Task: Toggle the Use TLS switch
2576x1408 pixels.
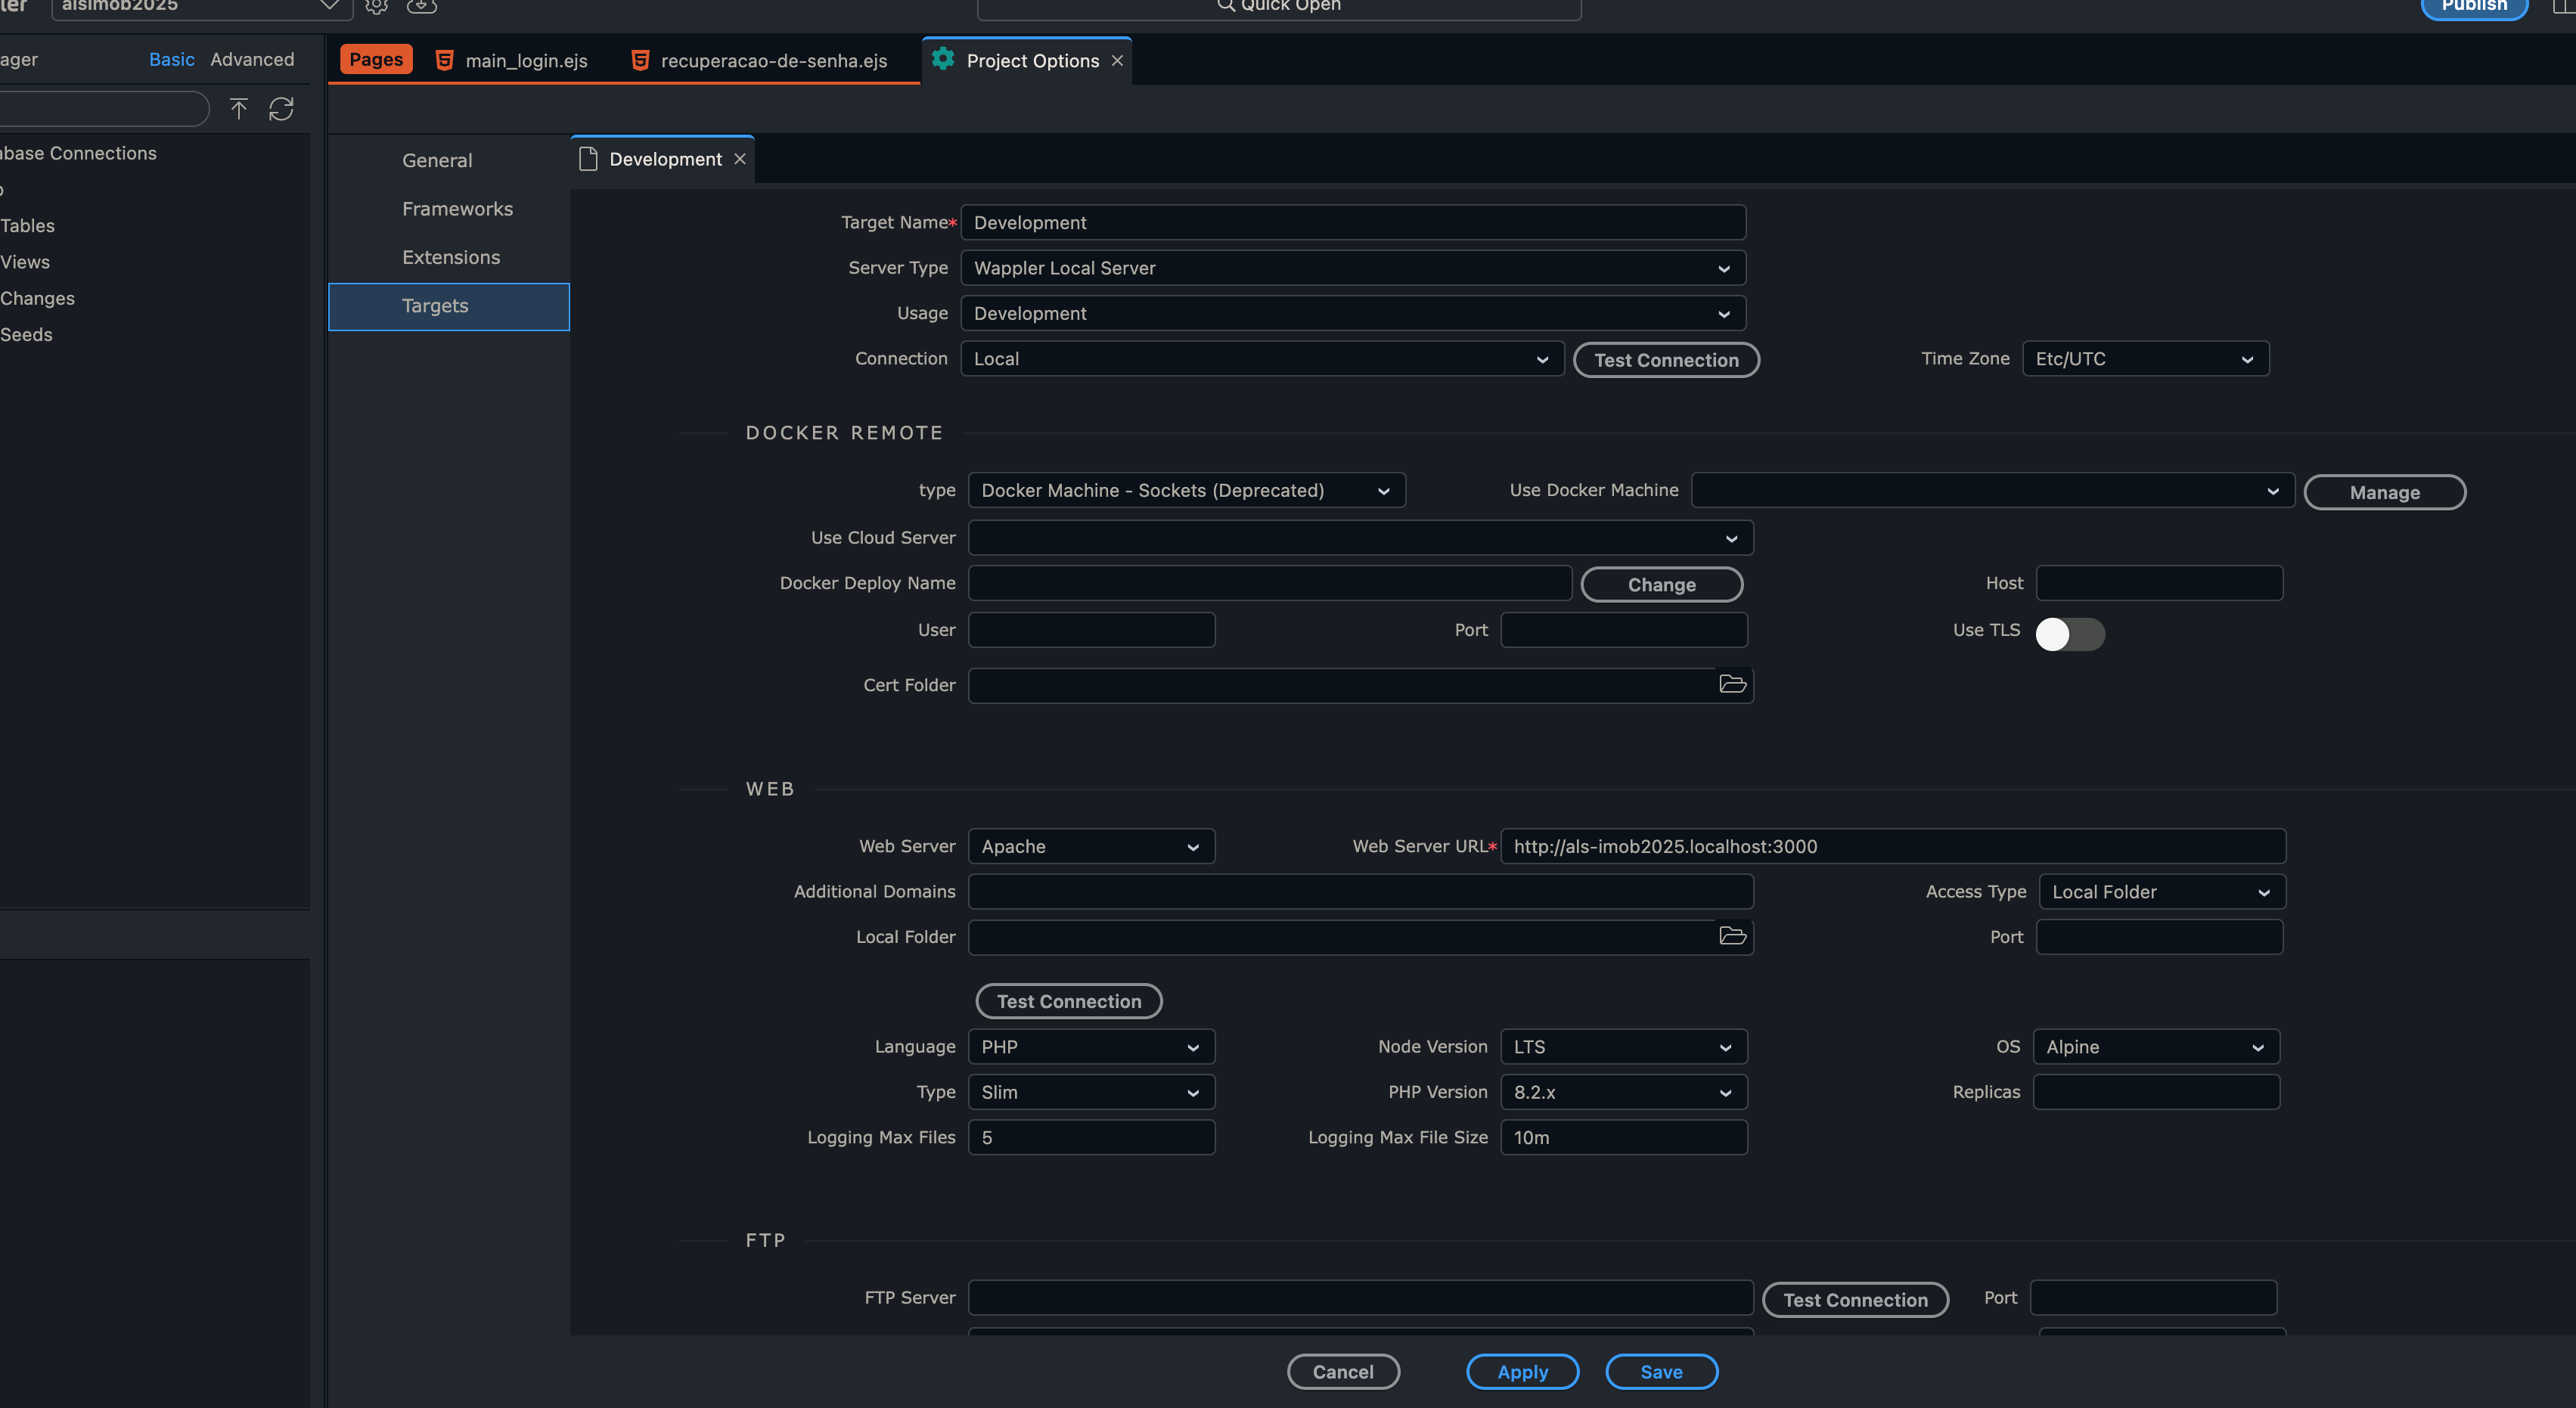Action: coord(2069,633)
